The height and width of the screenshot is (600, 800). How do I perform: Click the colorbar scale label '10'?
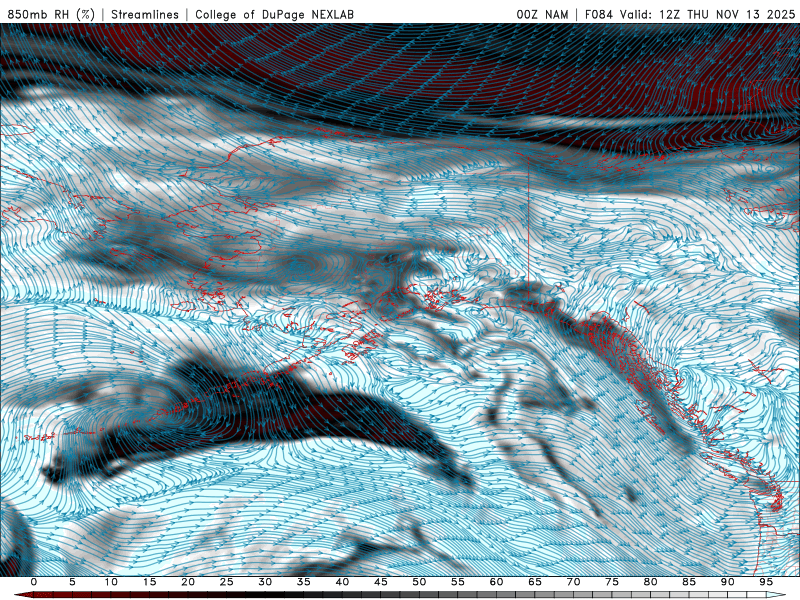(111, 582)
